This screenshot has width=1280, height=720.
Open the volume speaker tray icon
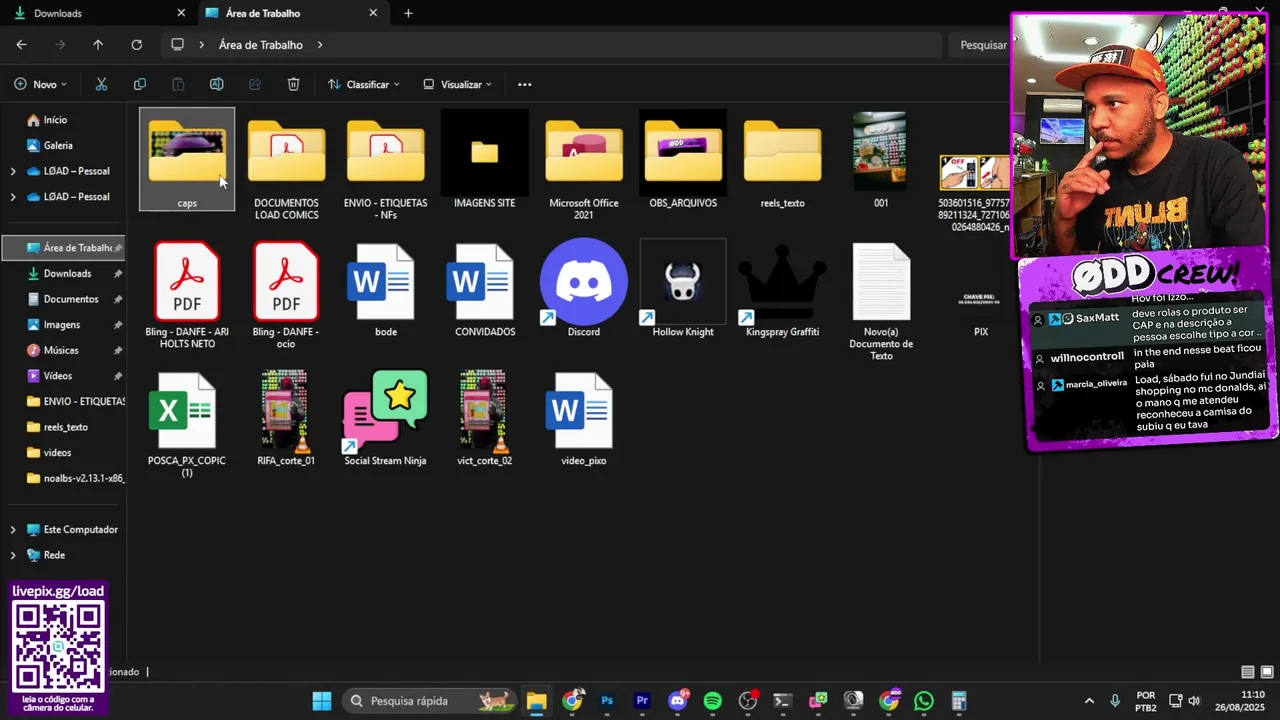pos(1194,701)
